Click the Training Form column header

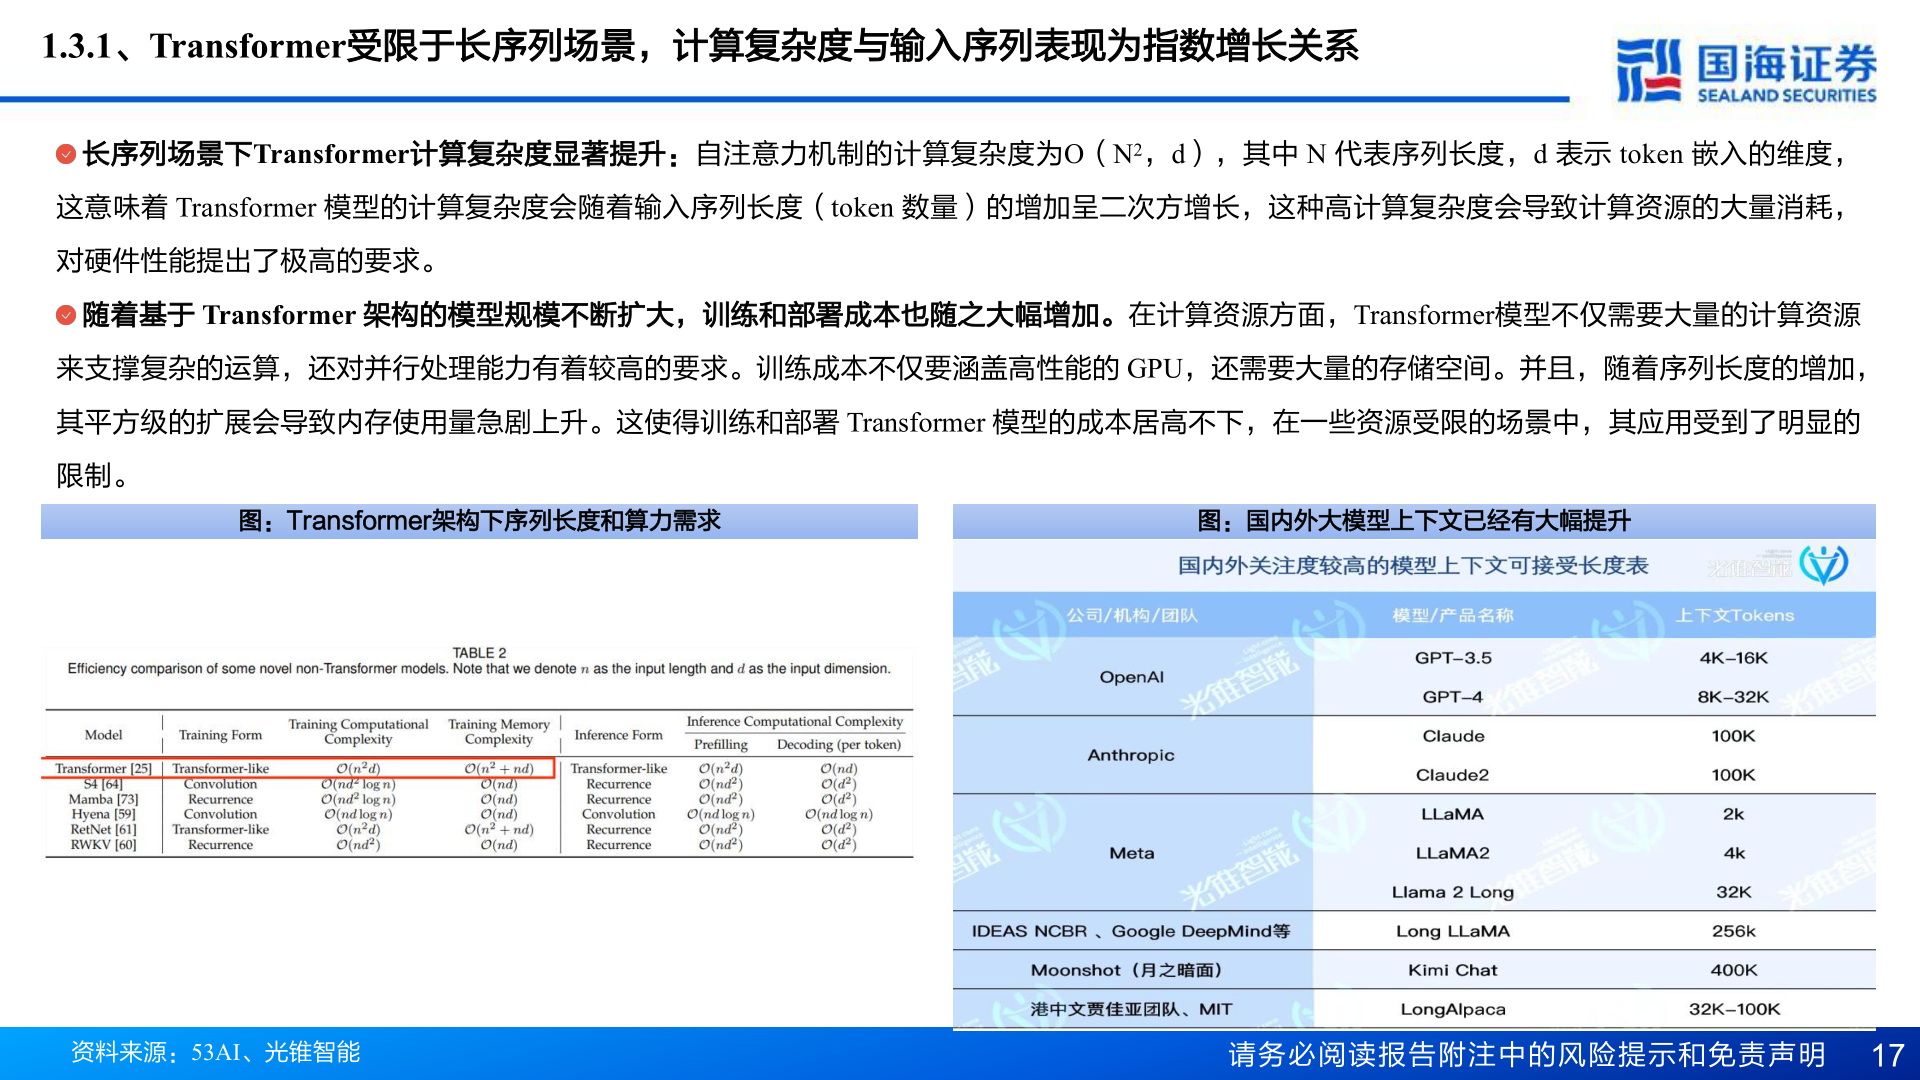point(220,735)
